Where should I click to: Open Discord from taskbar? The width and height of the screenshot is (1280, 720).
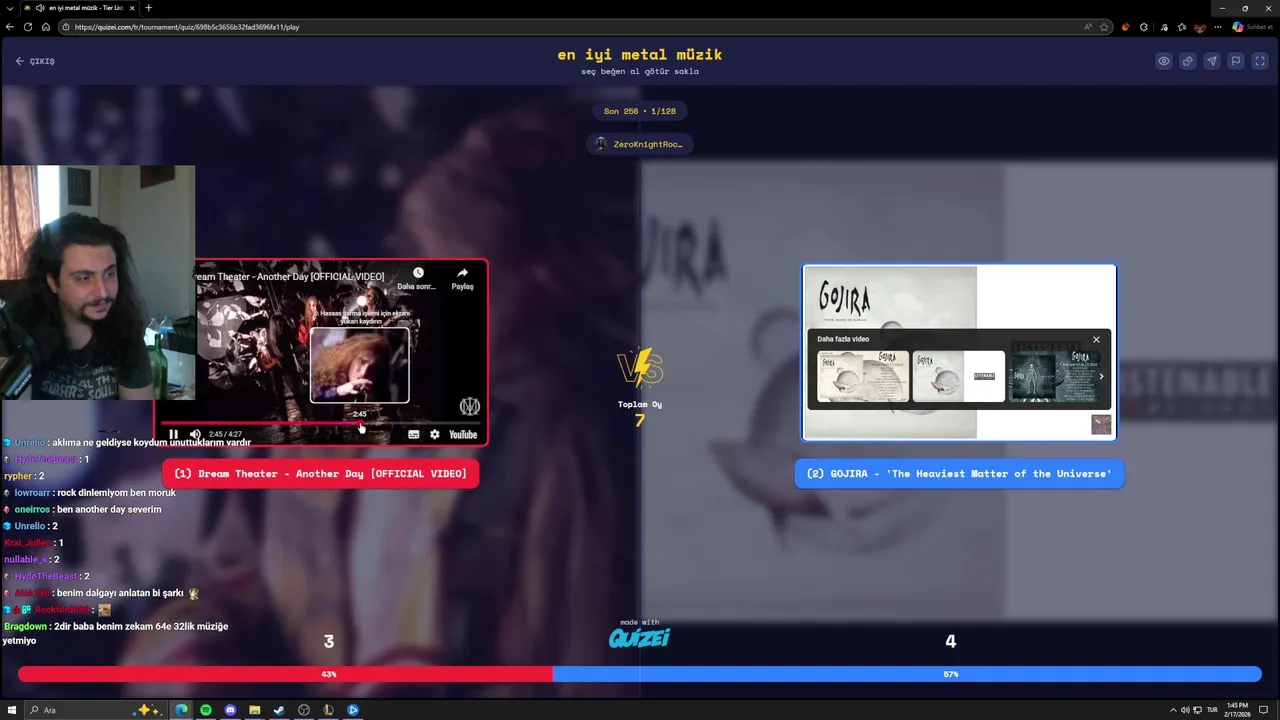coord(230,710)
